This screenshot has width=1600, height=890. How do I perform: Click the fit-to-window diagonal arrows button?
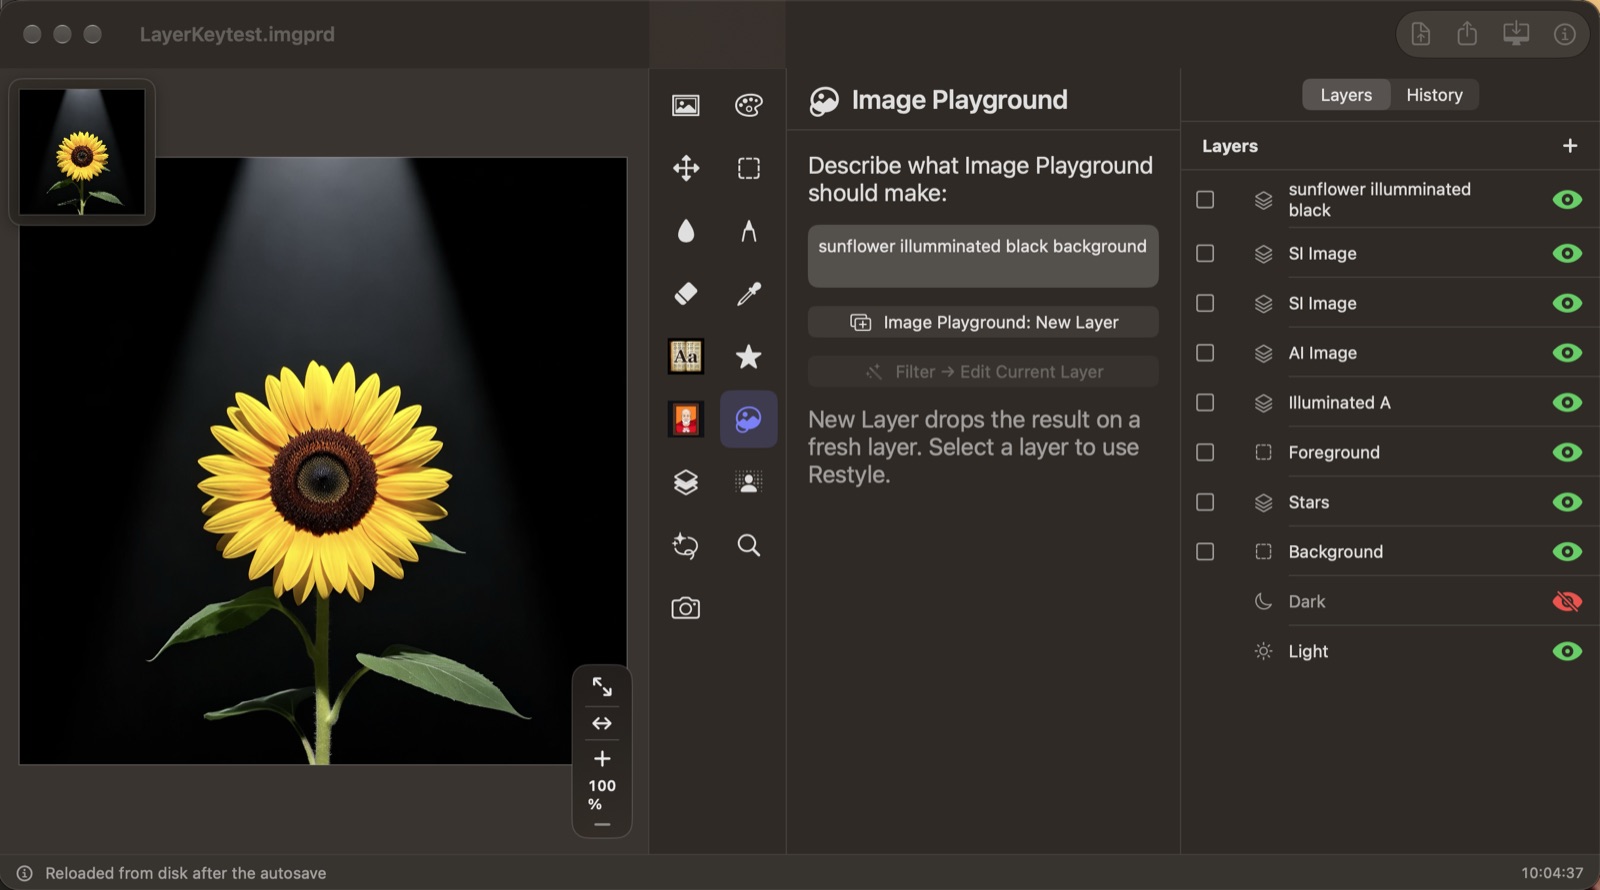click(x=602, y=687)
